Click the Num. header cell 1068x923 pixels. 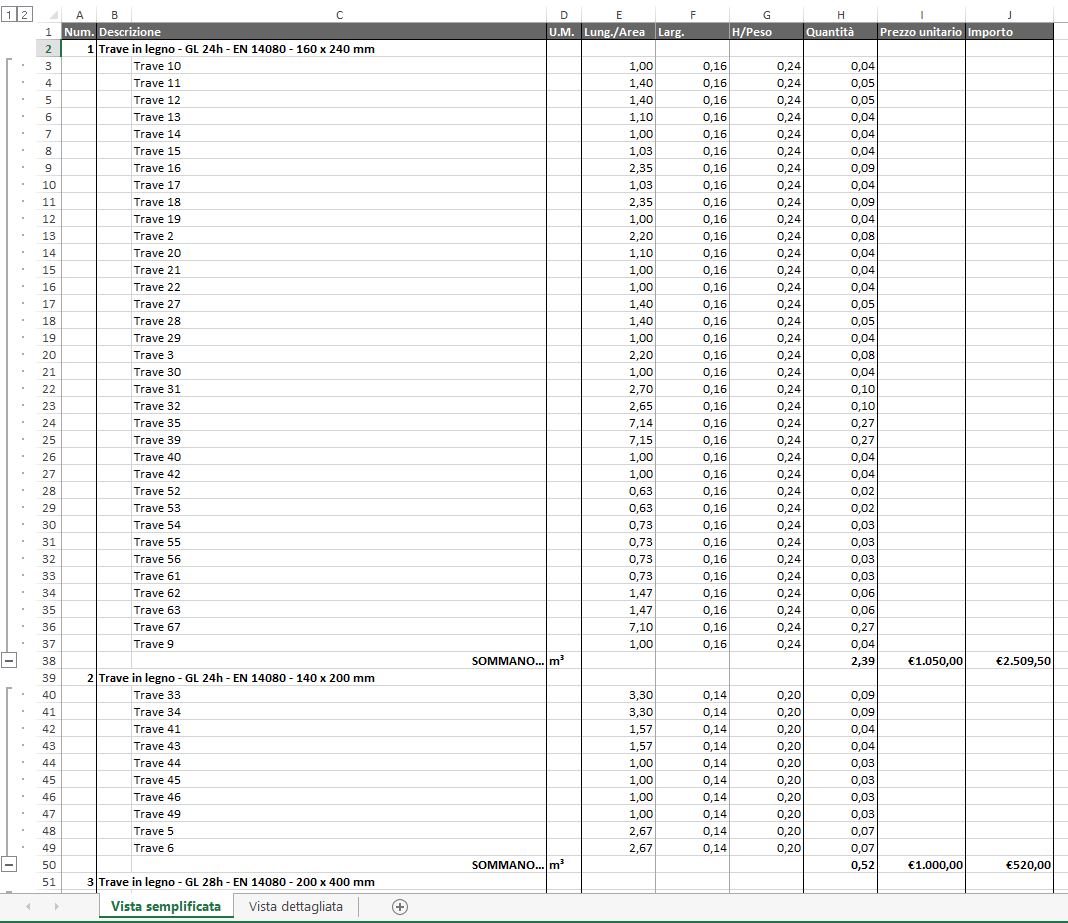[79, 32]
